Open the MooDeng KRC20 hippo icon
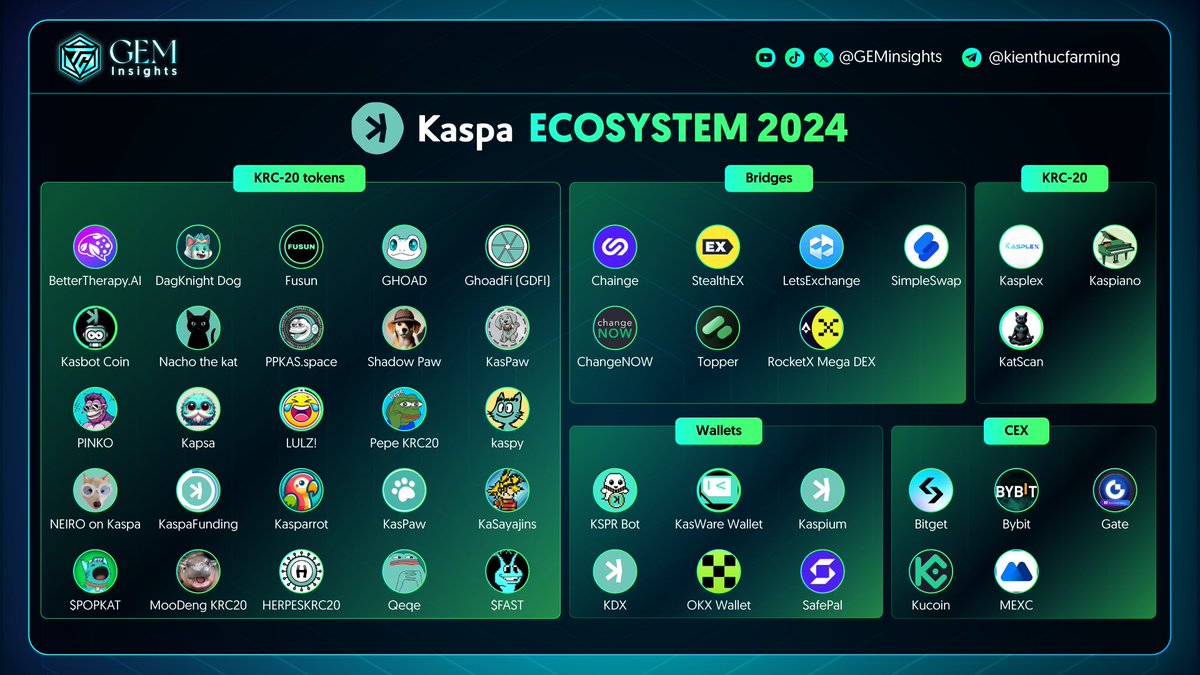Image resolution: width=1200 pixels, height=675 pixels. click(198, 571)
